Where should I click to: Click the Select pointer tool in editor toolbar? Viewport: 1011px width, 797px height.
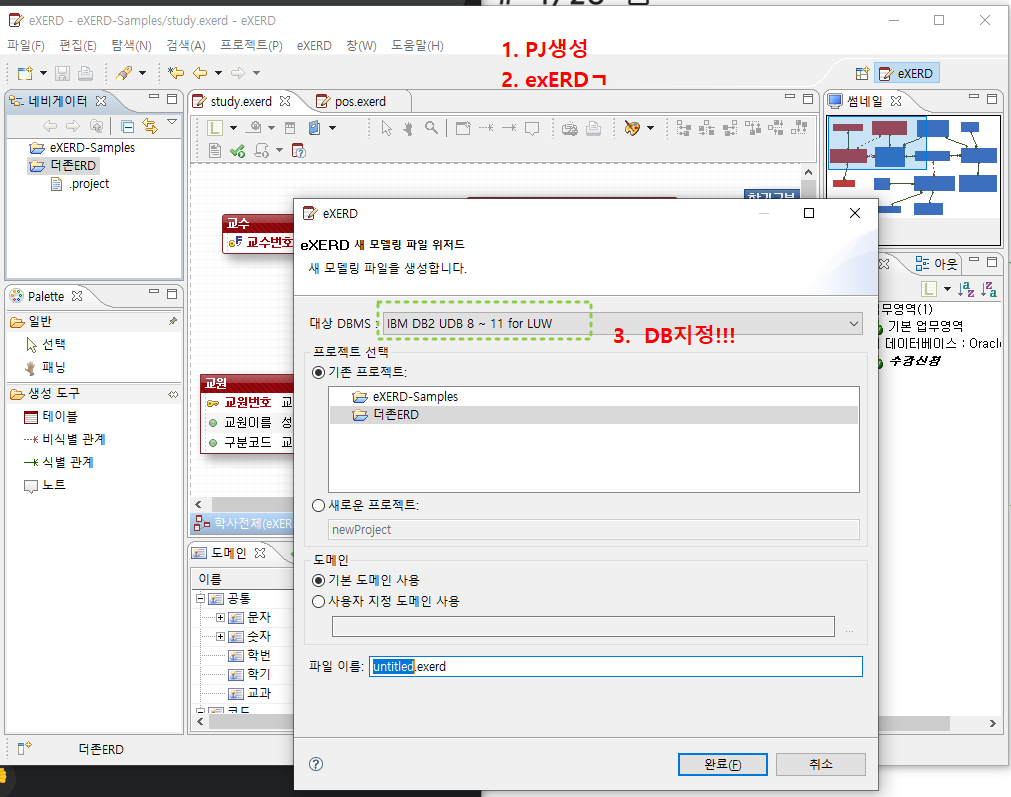[x=386, y=128]
